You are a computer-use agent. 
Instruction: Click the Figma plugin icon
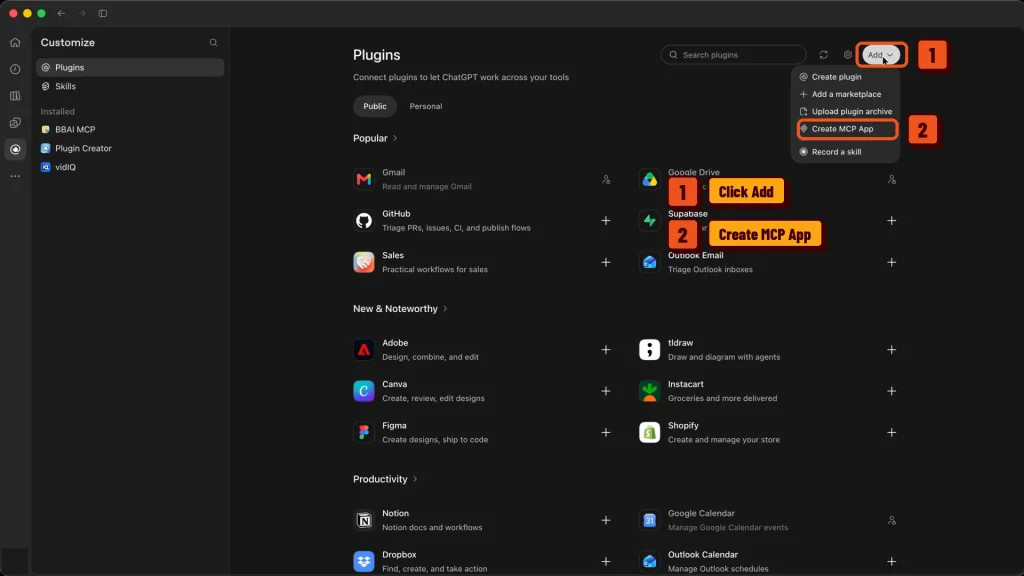(364, 432)
